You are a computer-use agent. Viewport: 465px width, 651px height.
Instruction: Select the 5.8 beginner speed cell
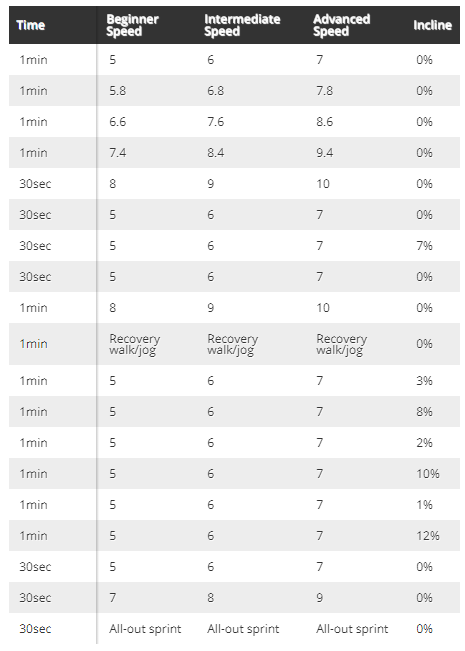point(117,91)
